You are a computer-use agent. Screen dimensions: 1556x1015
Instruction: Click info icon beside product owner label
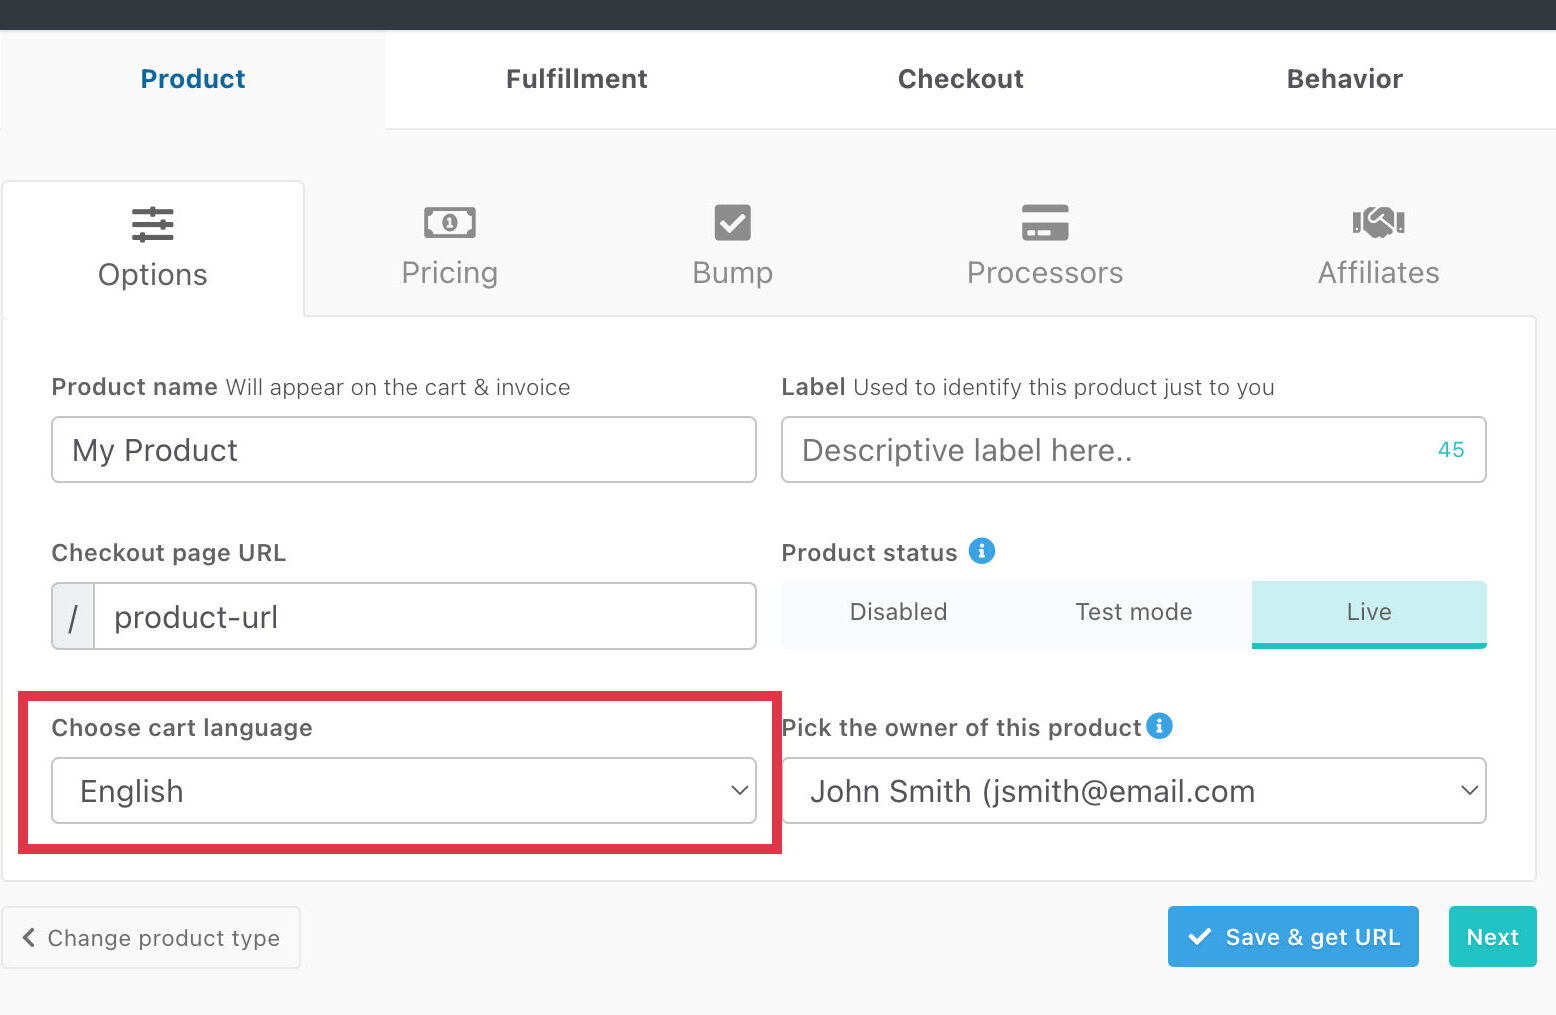pyautogui.click(x=1159, y=726)
